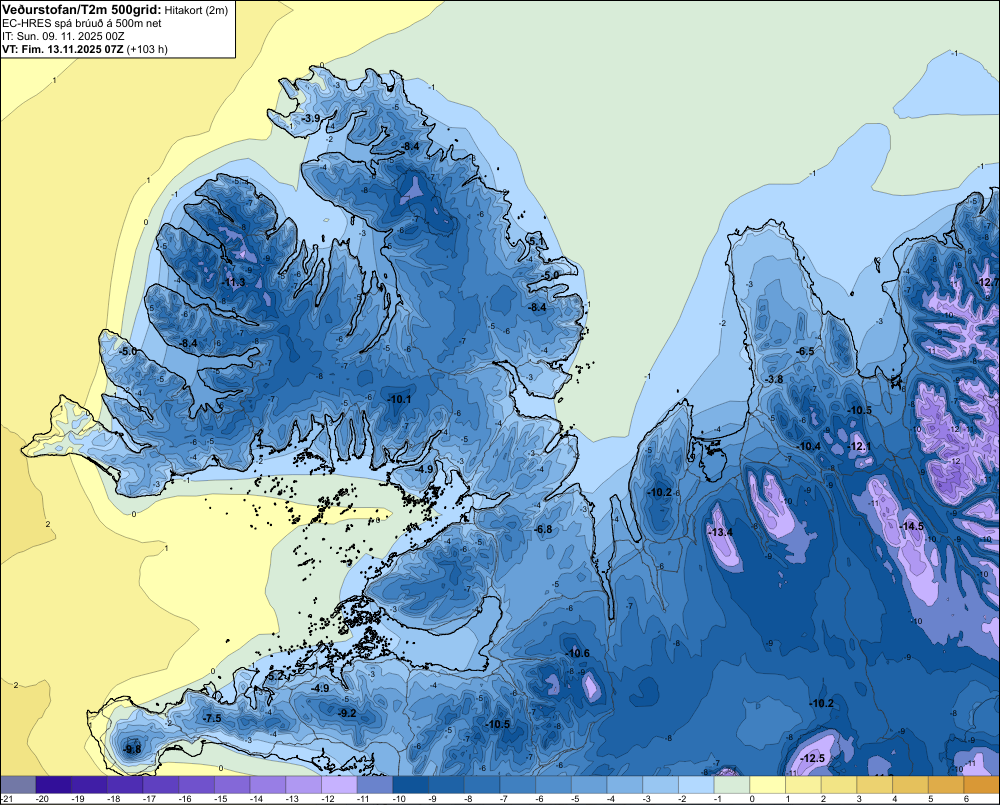Select the -12.1 temperature label
1000x805 pixels.
tap(860, 447)
